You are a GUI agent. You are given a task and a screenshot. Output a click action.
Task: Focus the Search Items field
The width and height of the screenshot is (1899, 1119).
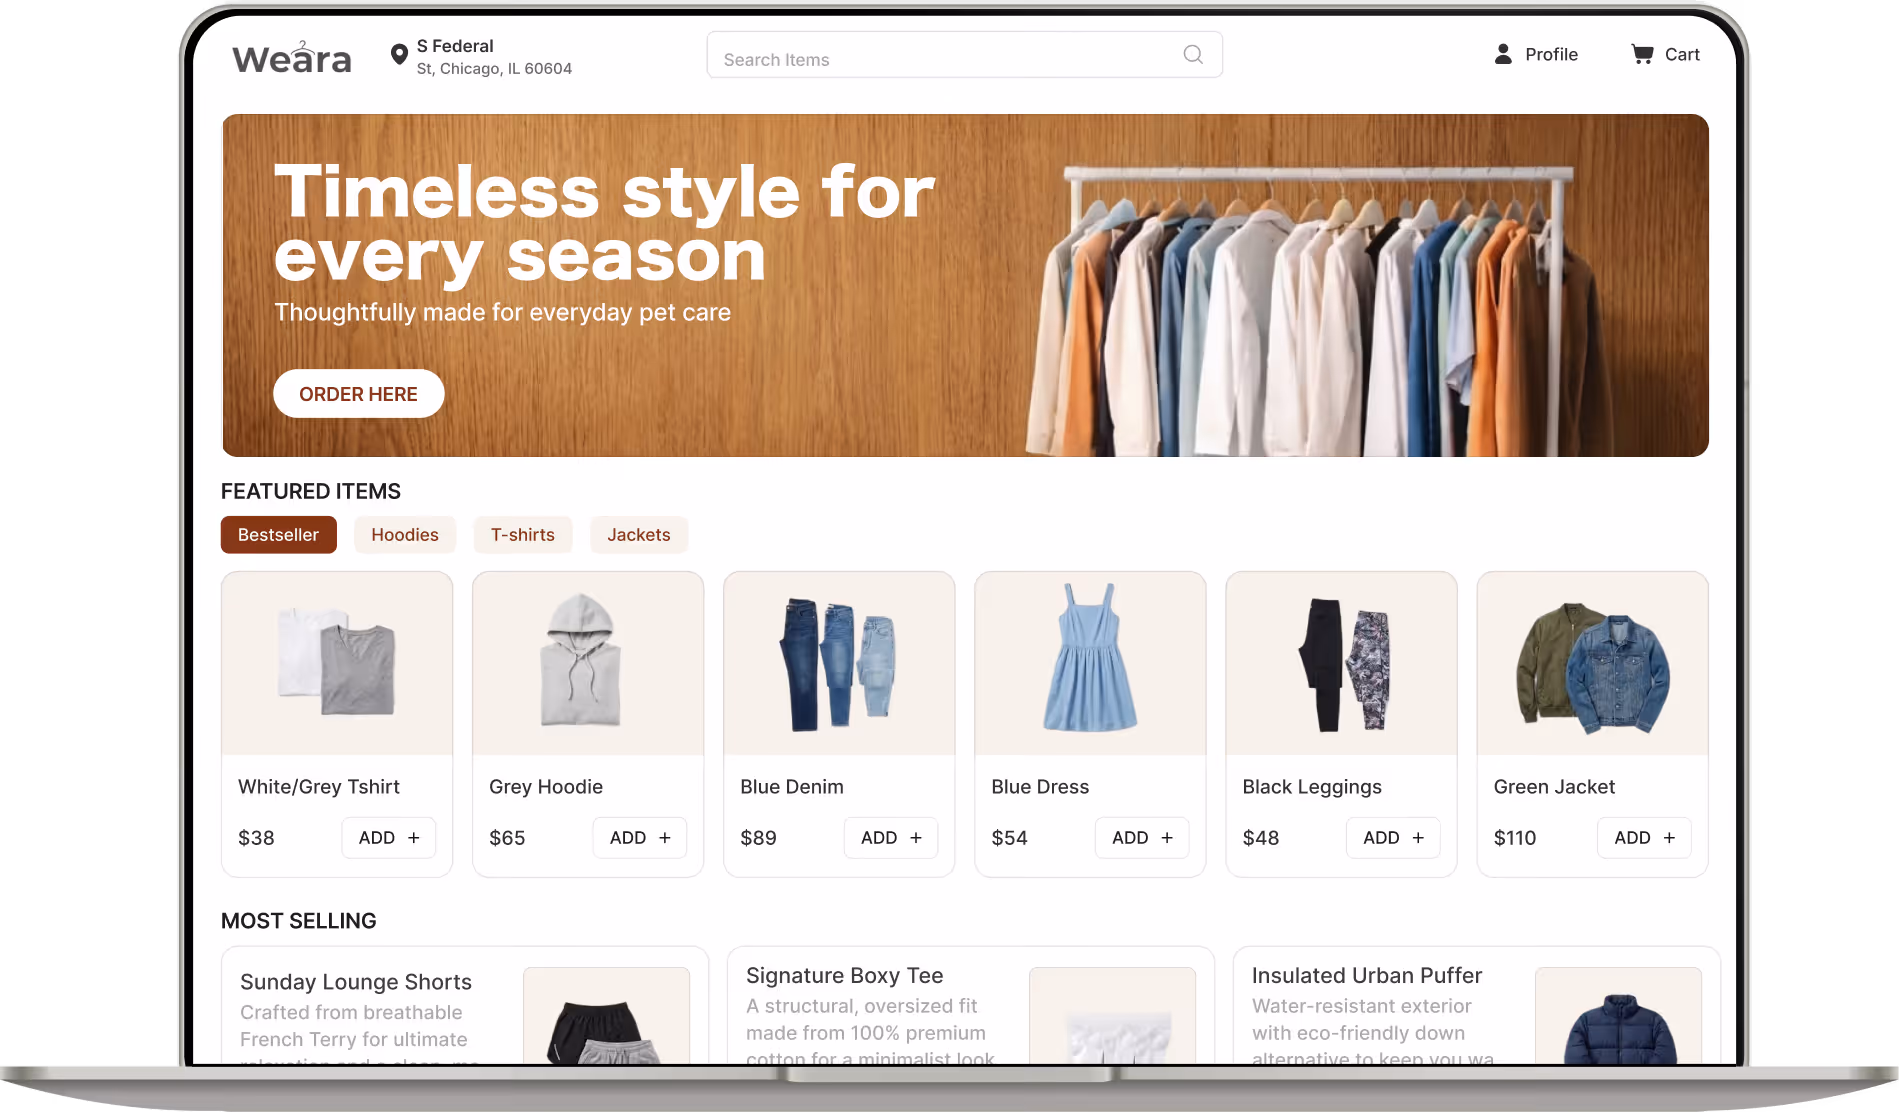point(965,55)
